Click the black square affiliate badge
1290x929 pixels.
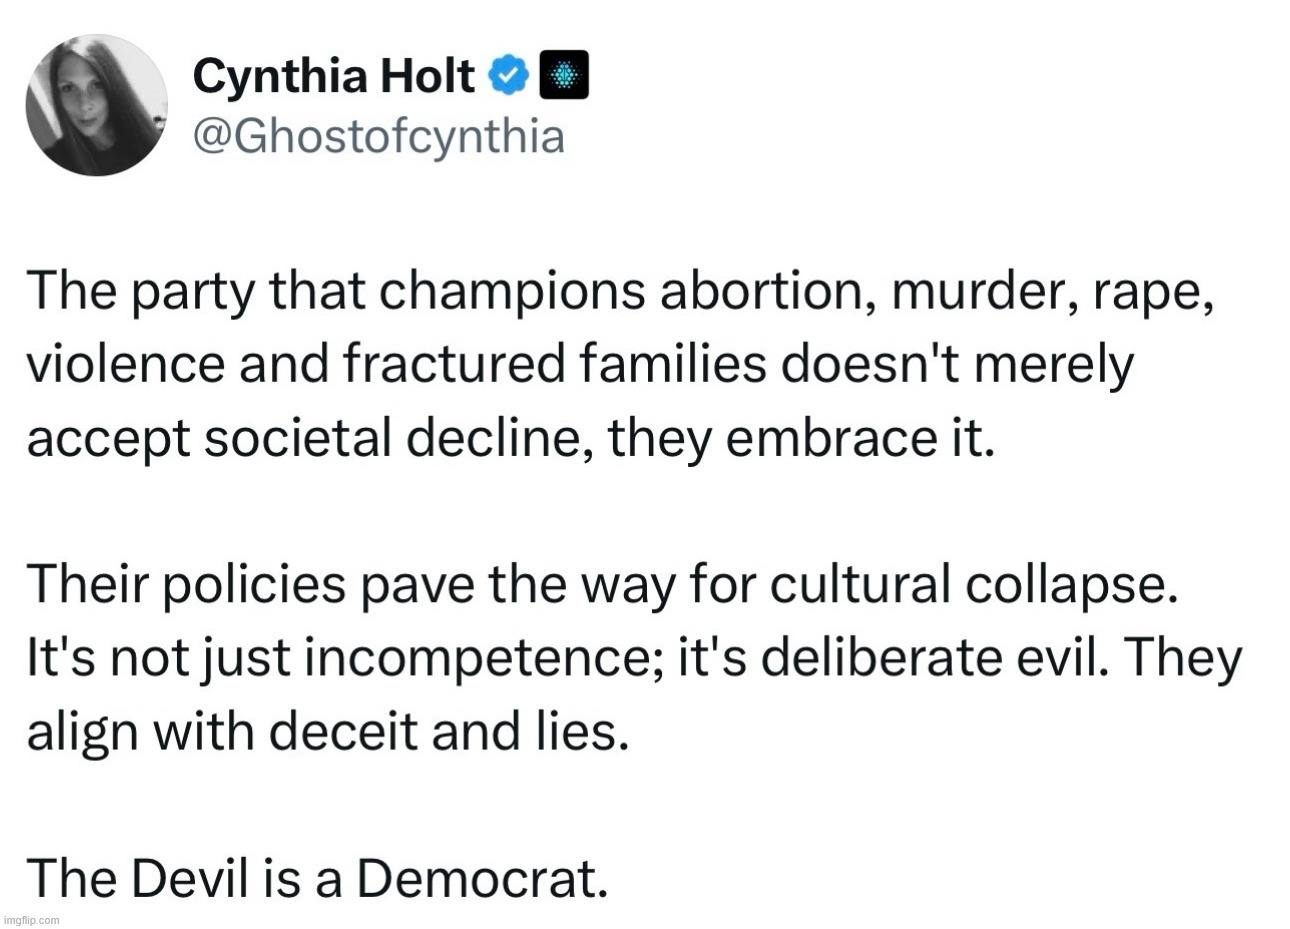(x=564, y=75)
